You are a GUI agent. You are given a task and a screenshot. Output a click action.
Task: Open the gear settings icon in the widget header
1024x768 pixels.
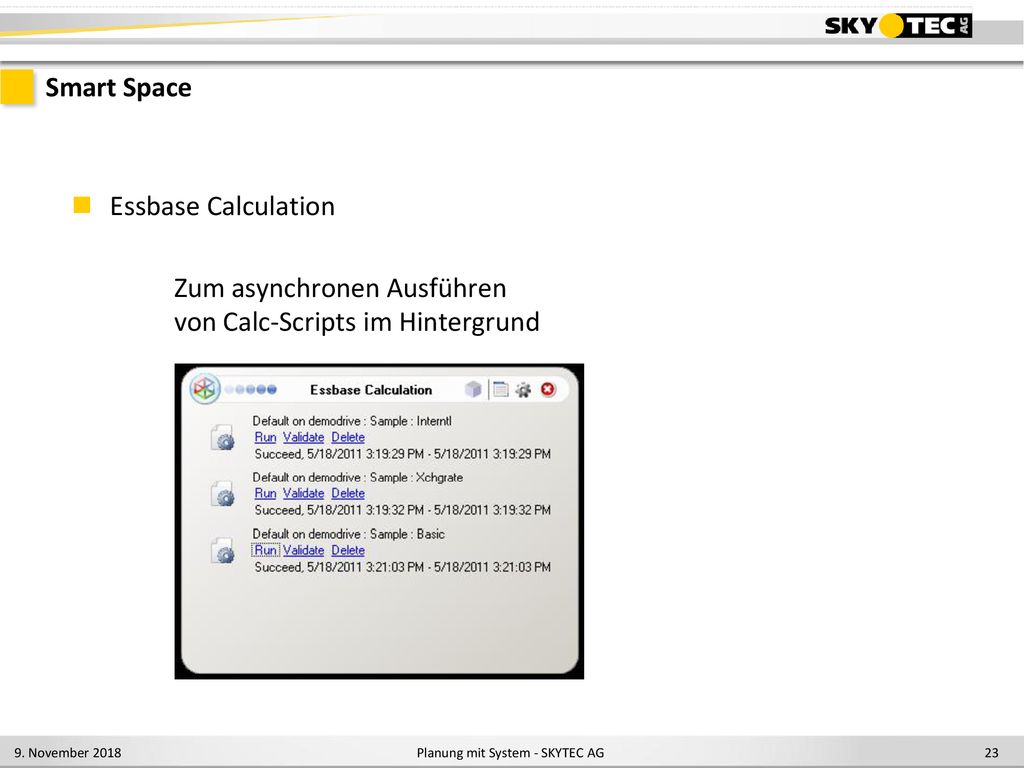click(x=523, y=390)
